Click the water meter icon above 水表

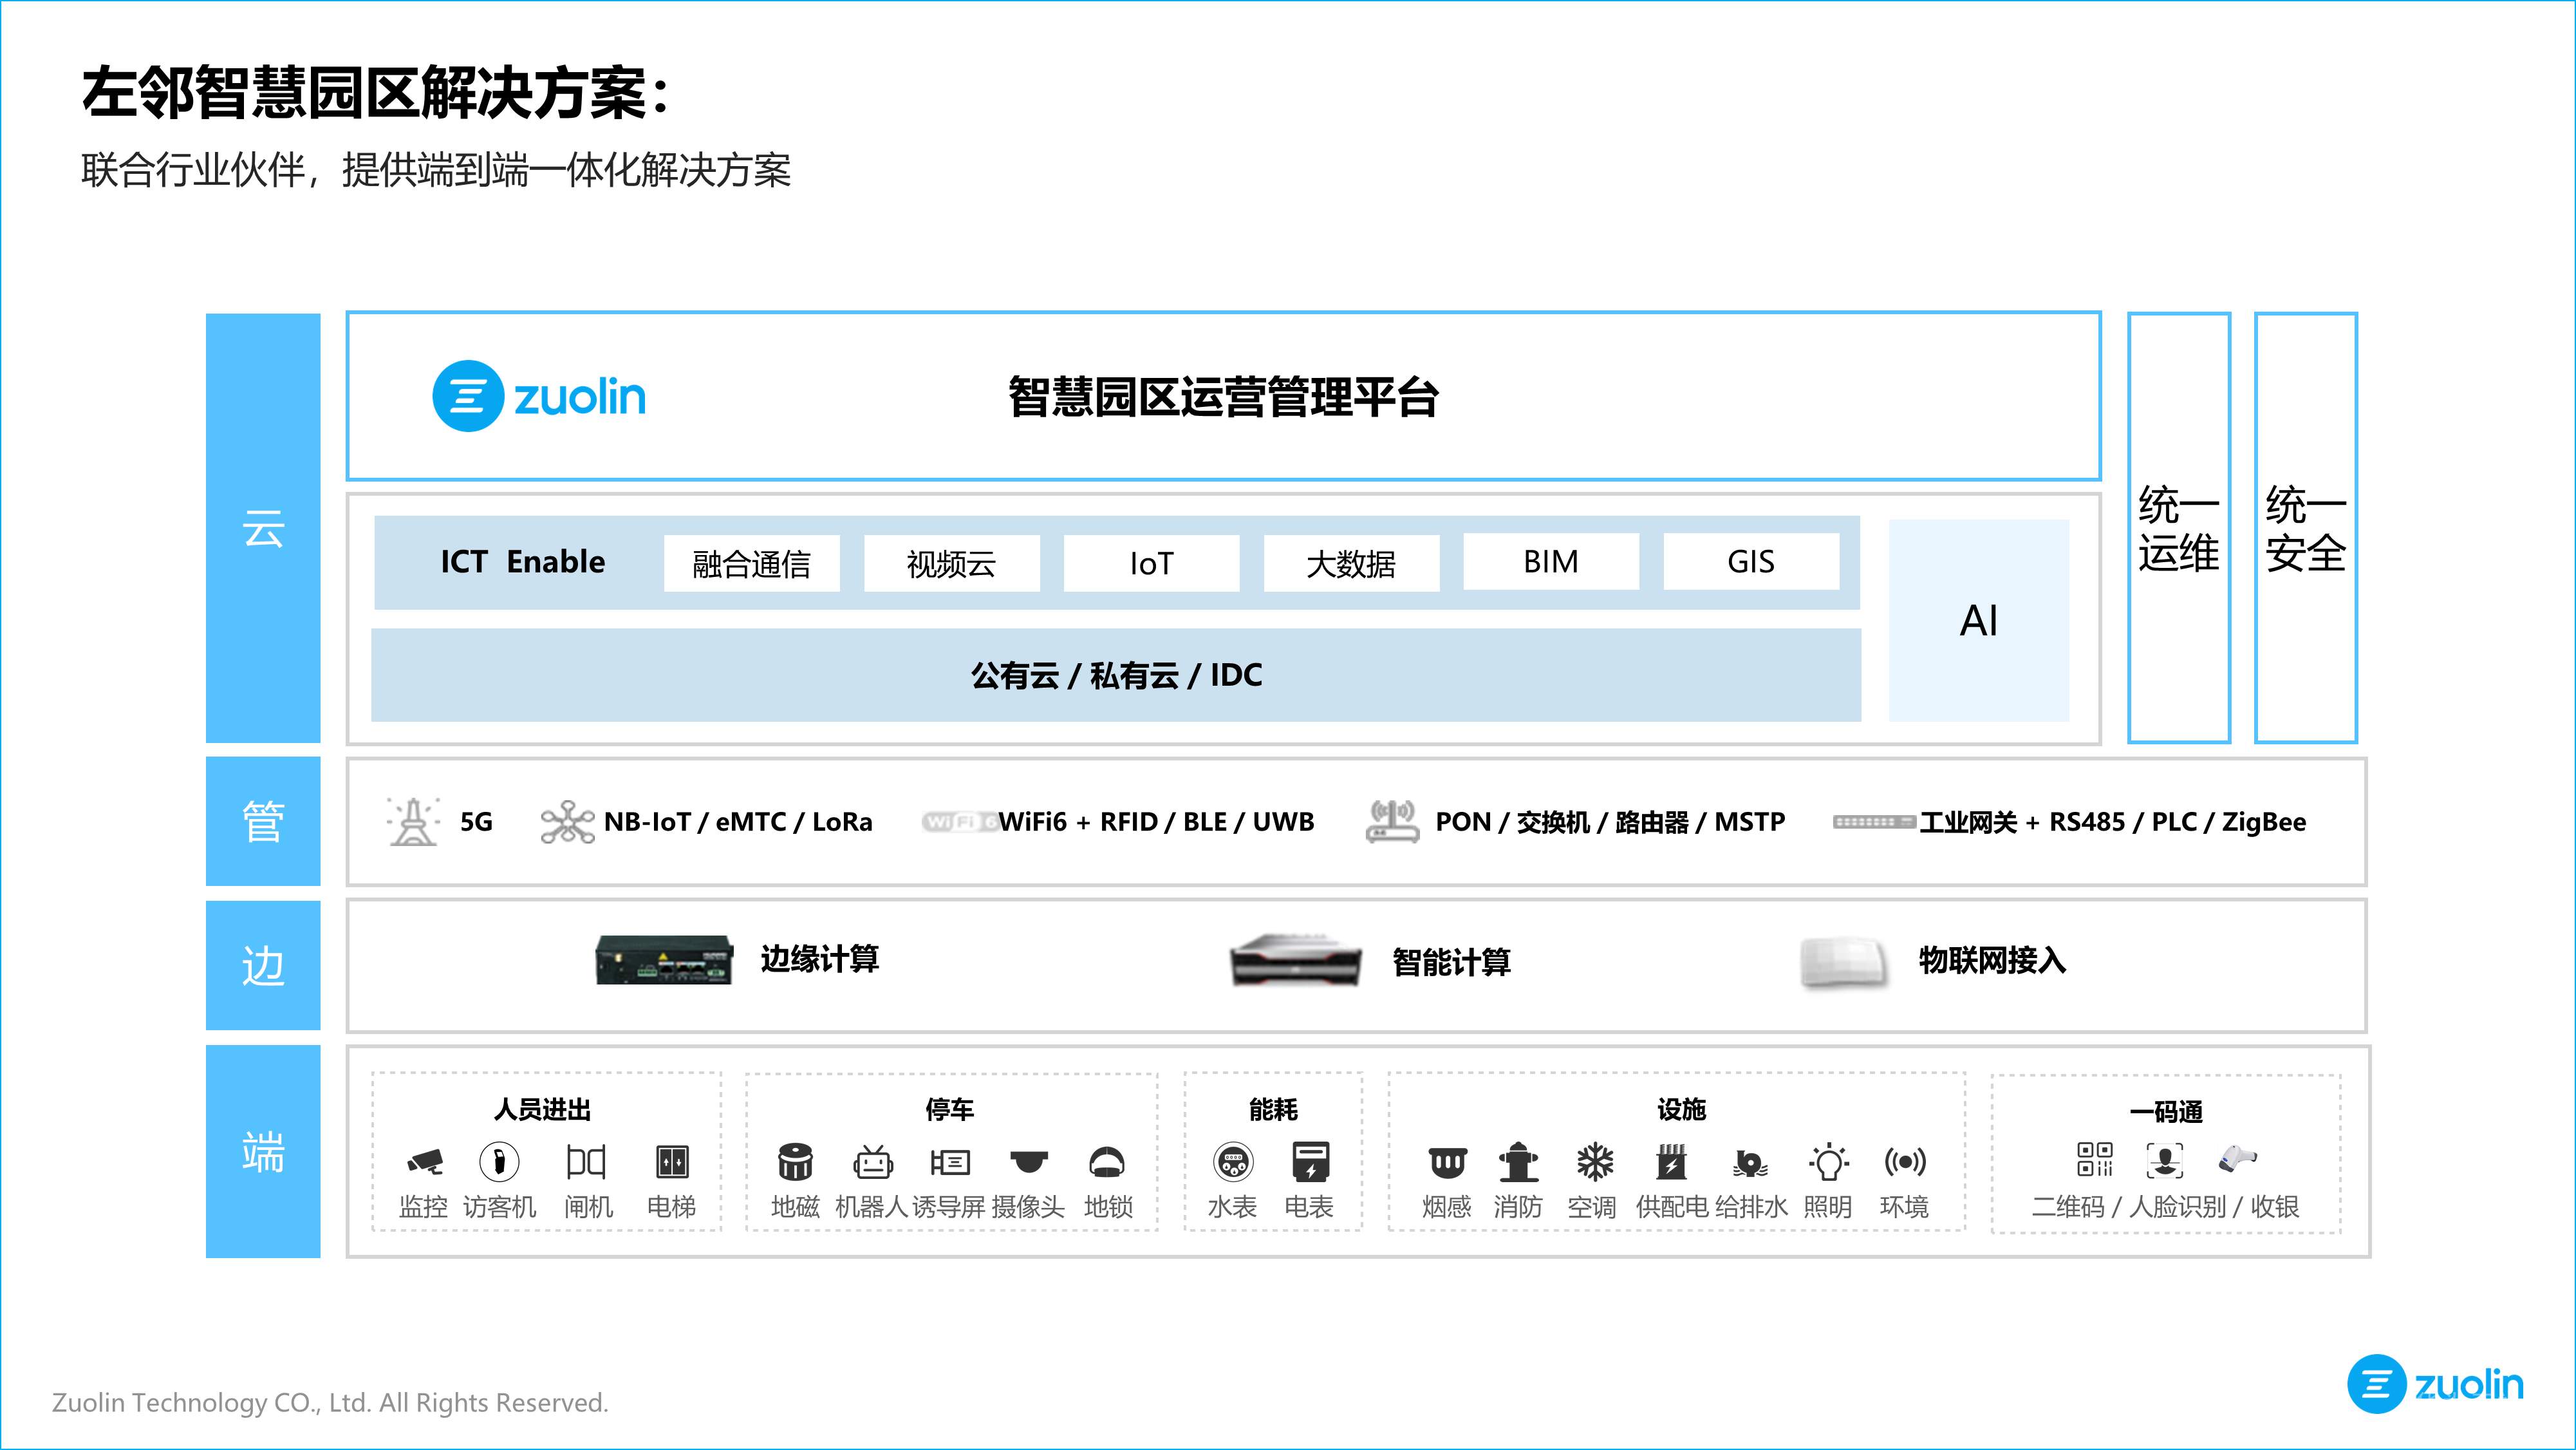pos(1232,1161)
